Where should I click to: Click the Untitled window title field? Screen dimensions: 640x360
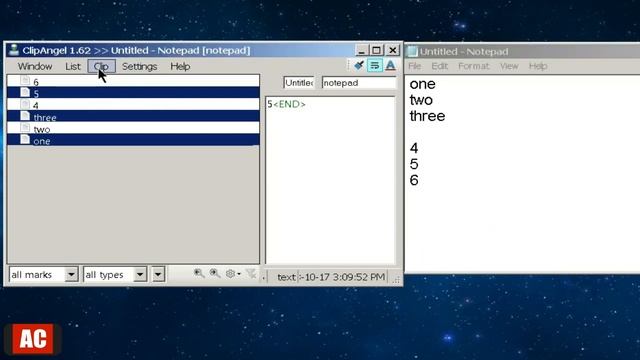click(x=299, y=83)
